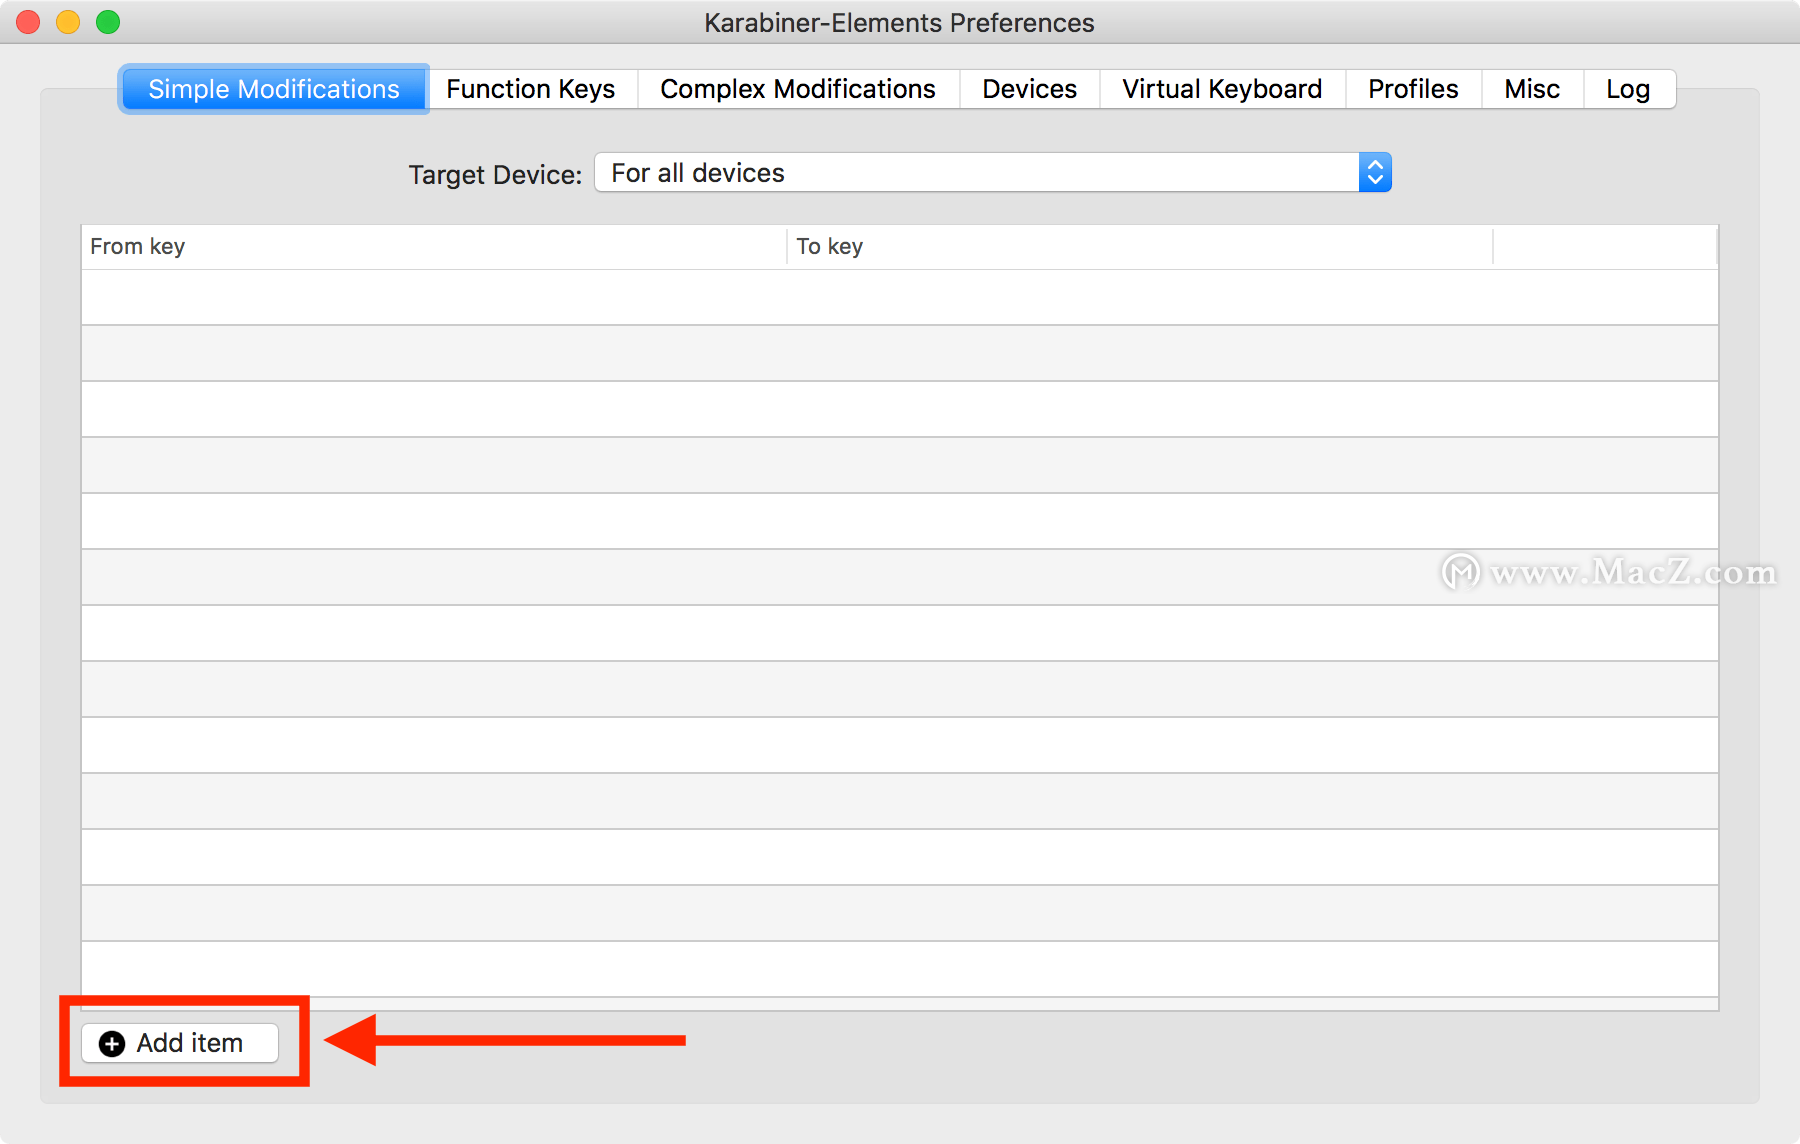
Task: Switch to the Simple Modifications tab
Action: tap(274, 89)
